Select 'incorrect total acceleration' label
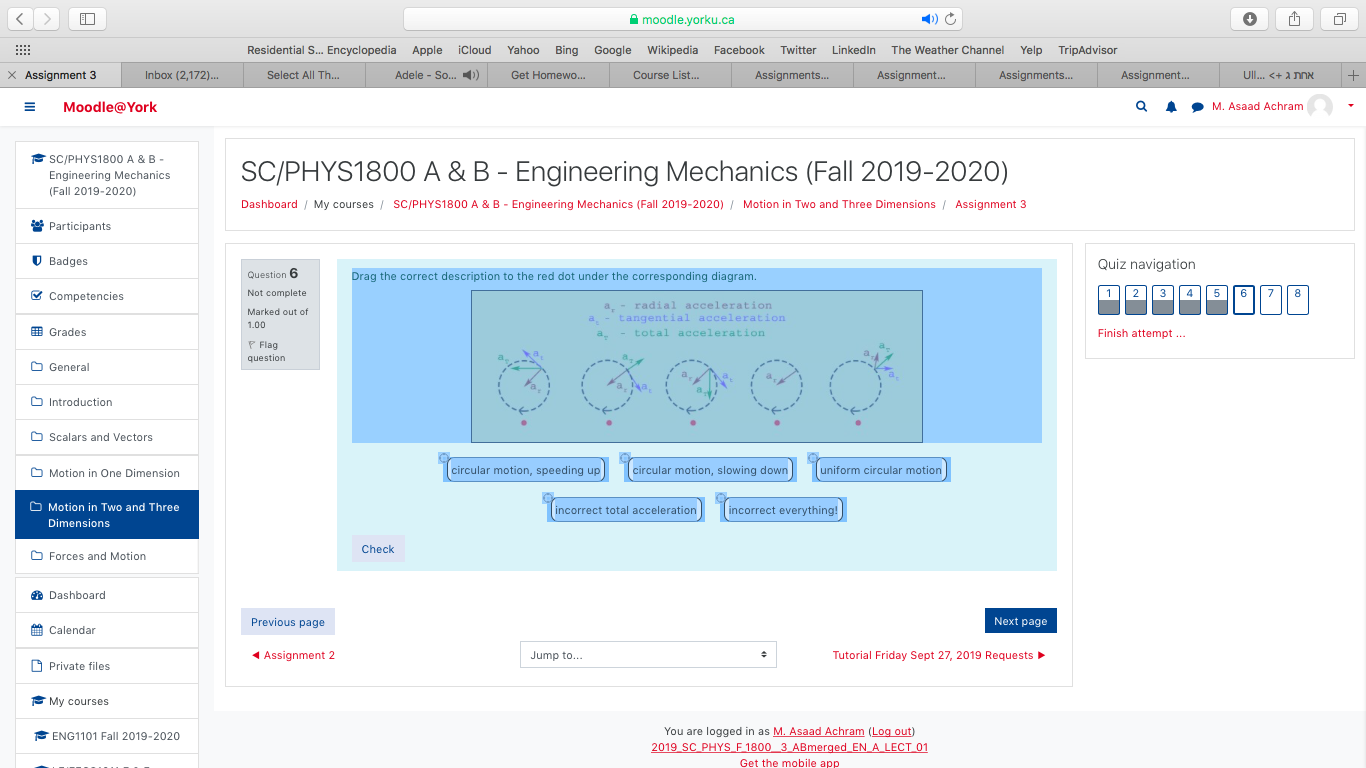The height and width of the screenshot is (768, 1366). pos(626,510)
